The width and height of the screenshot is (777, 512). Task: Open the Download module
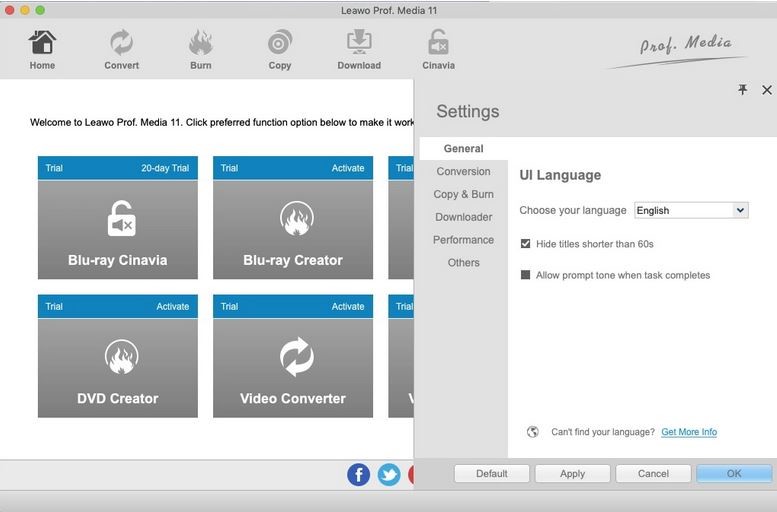coord(359,50)
